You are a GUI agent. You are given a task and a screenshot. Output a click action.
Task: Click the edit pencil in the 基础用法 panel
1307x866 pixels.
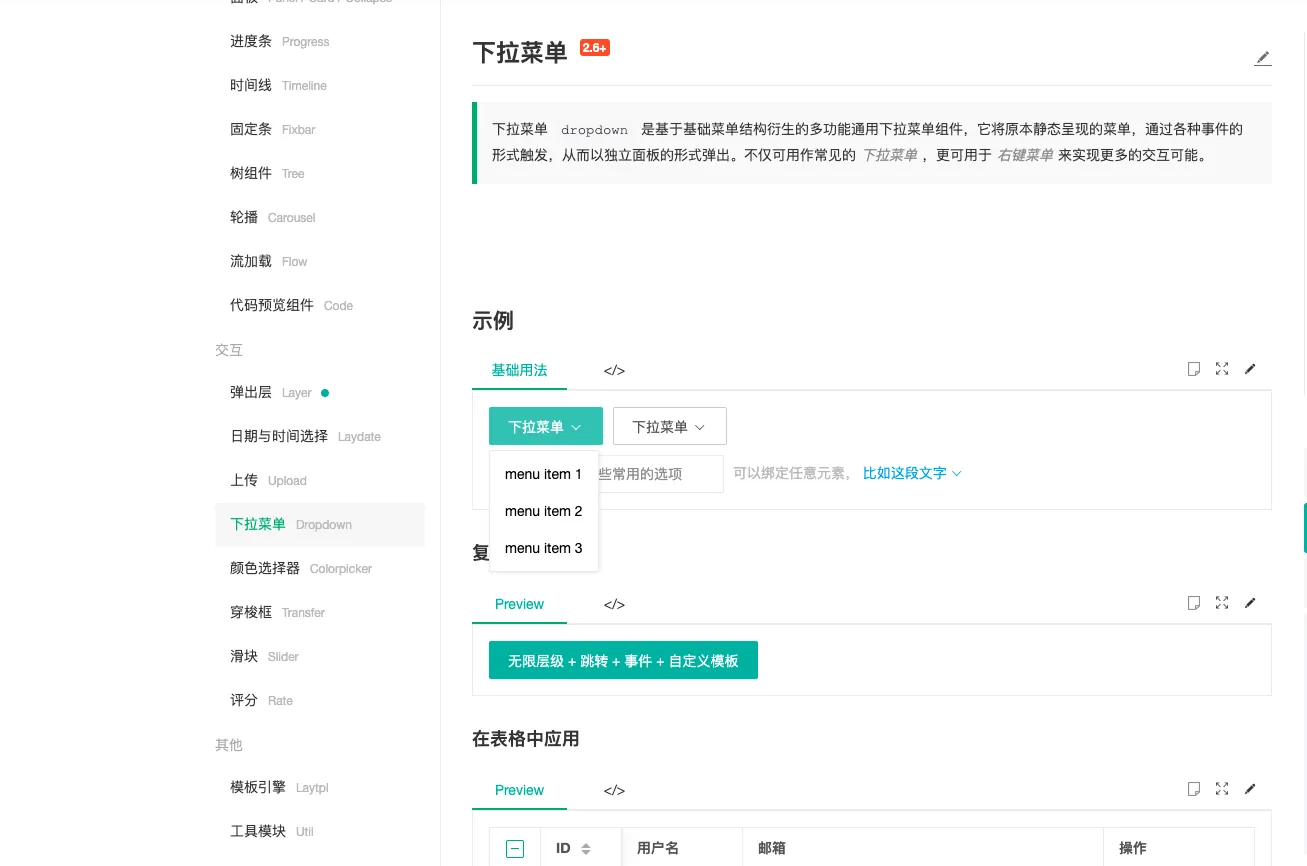pos(1250,369)
